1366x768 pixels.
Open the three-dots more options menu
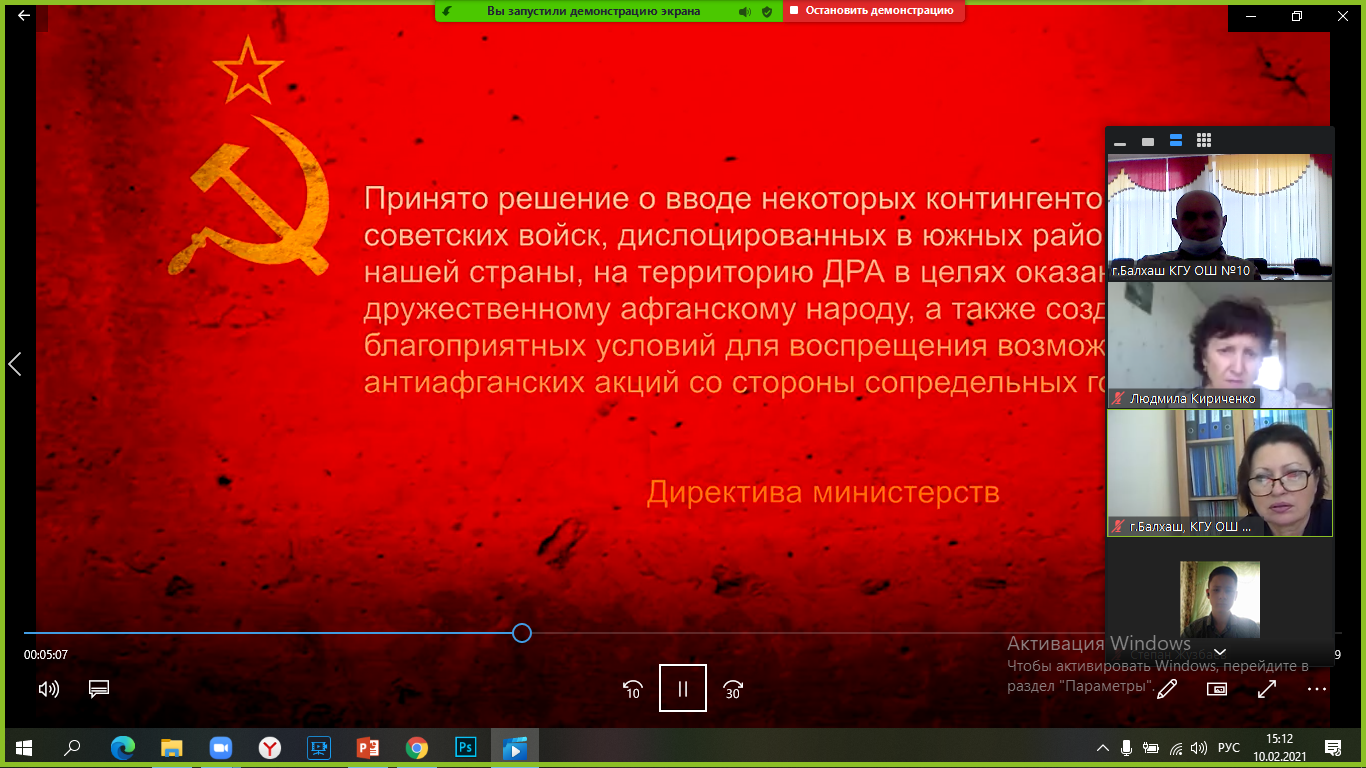click(x=1316, y=689)
